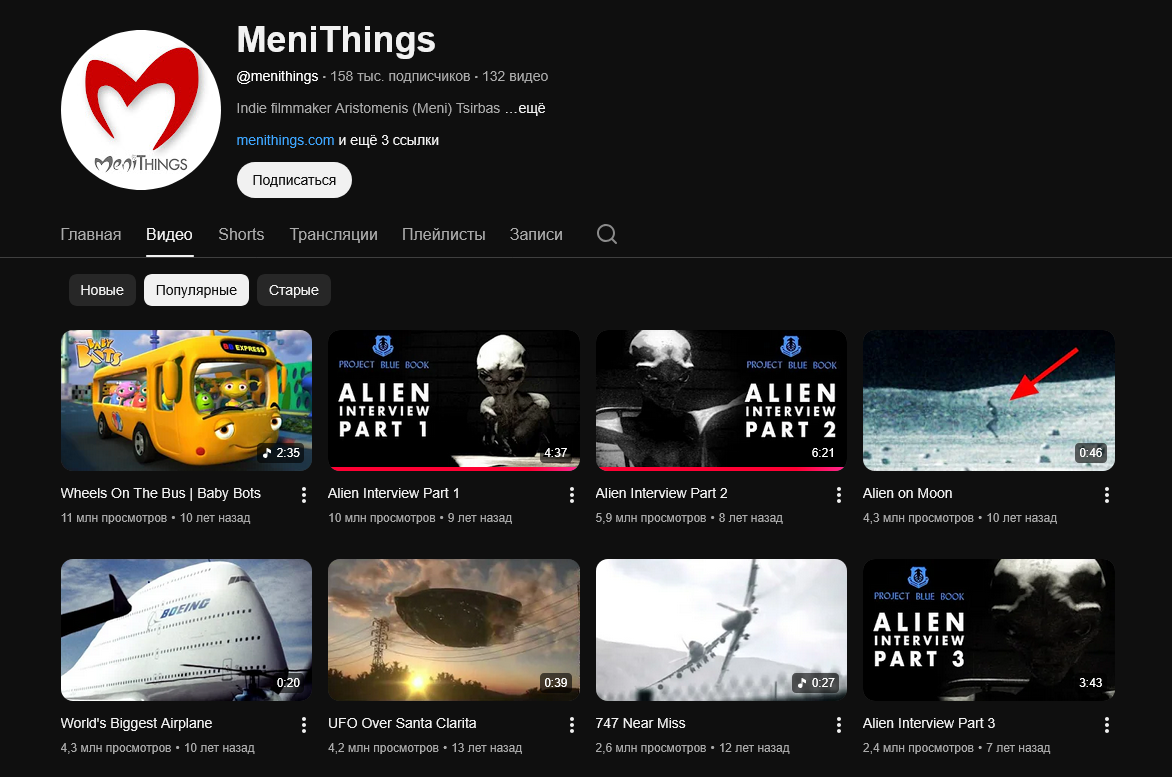Open options menu for Wheels On The Bus
This screenshot has height=777, width=1172.
point(303,495)
